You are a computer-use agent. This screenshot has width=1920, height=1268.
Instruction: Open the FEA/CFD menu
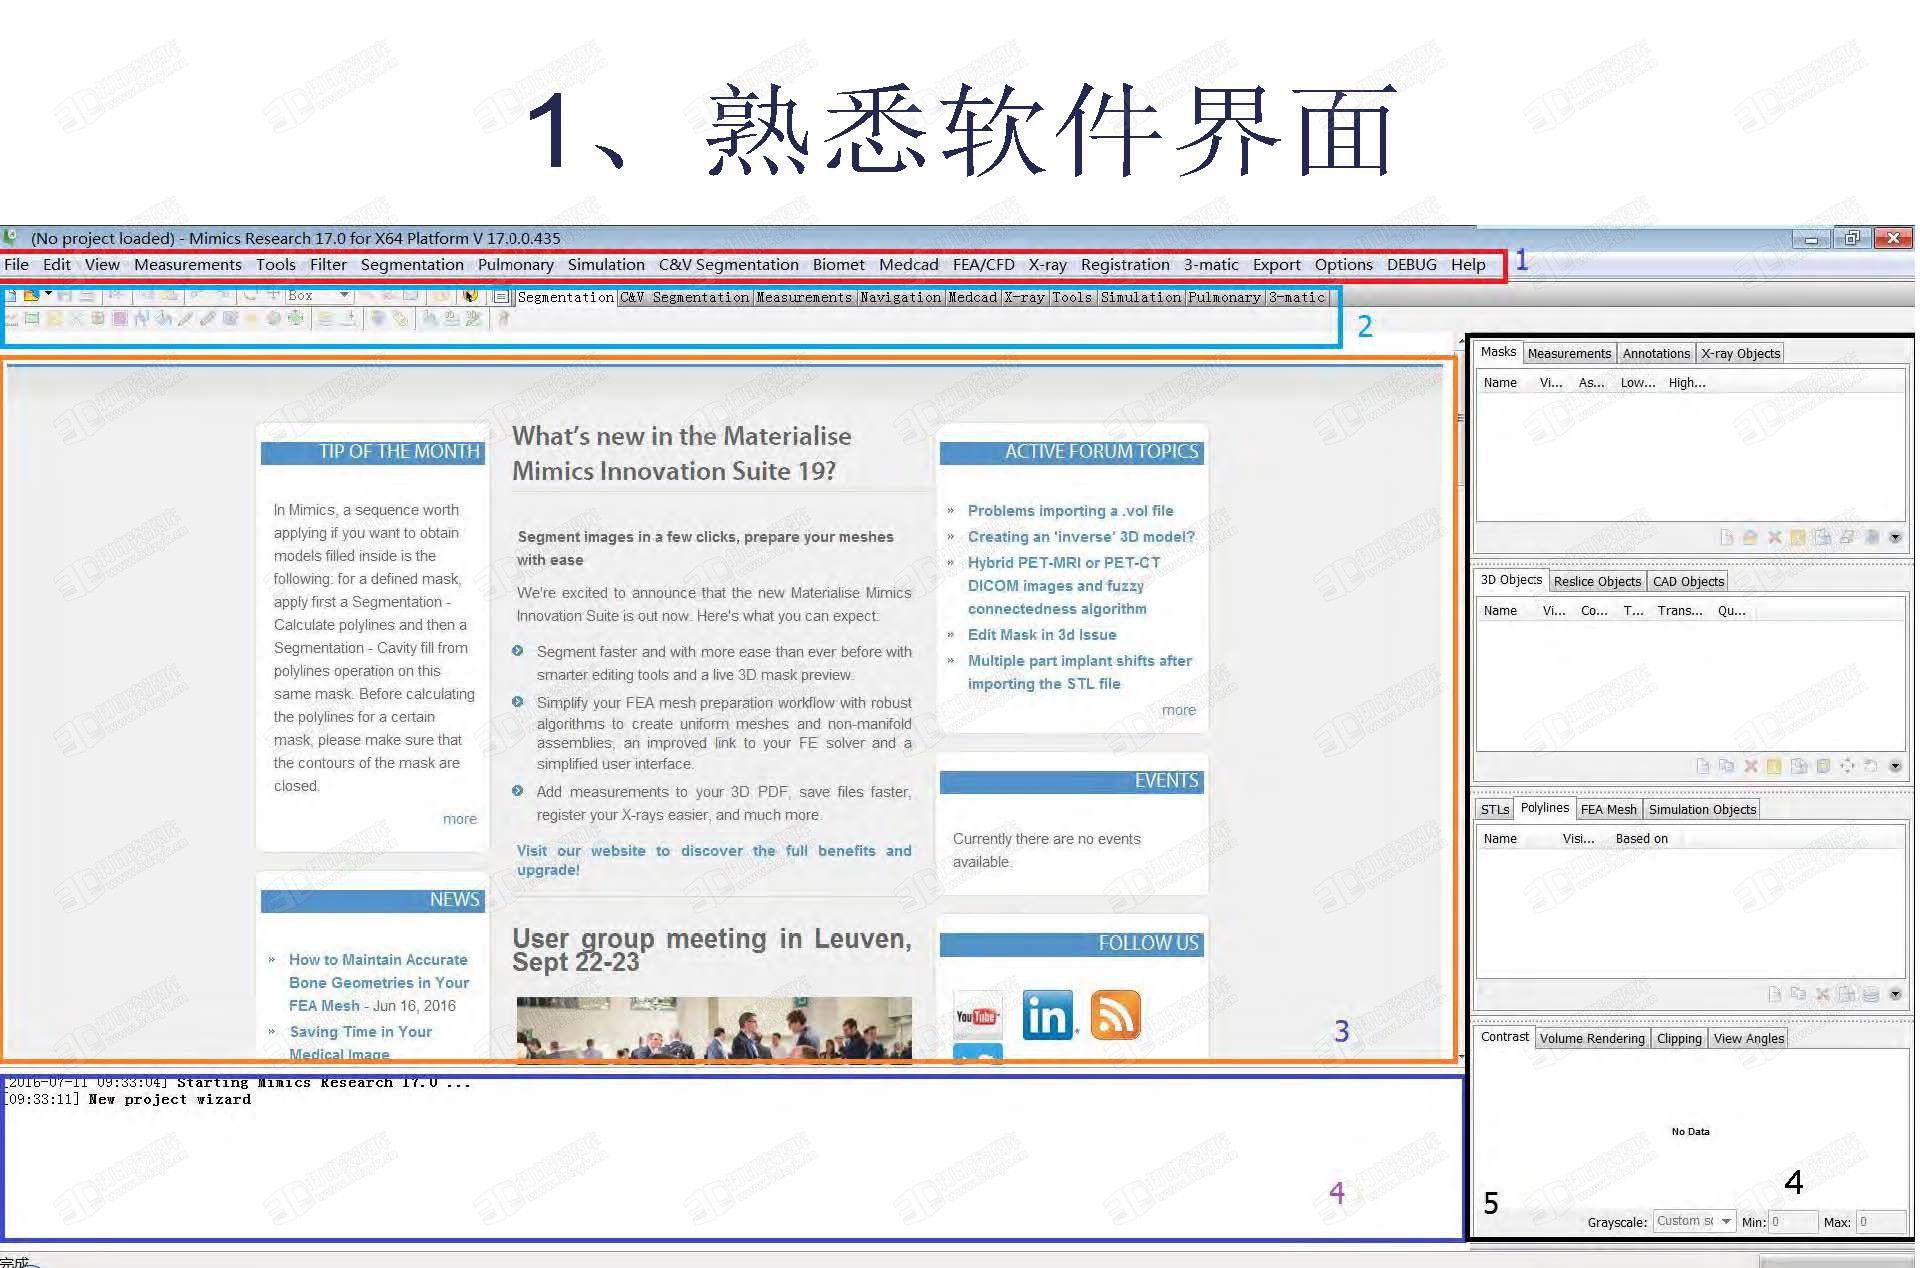point(983,264)
